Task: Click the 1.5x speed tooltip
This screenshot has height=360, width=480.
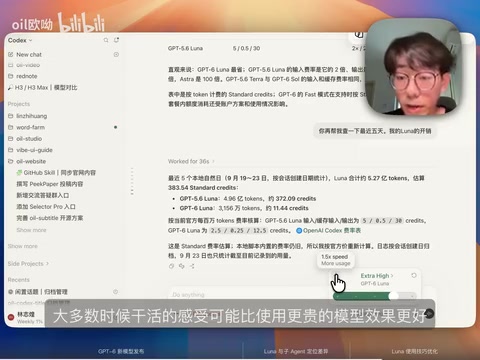Action: 335,260
